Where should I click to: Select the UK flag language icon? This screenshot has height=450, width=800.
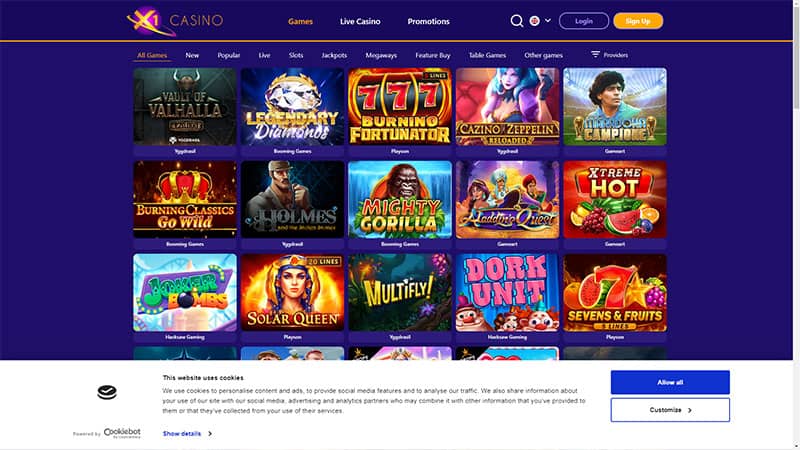point(534,21)
